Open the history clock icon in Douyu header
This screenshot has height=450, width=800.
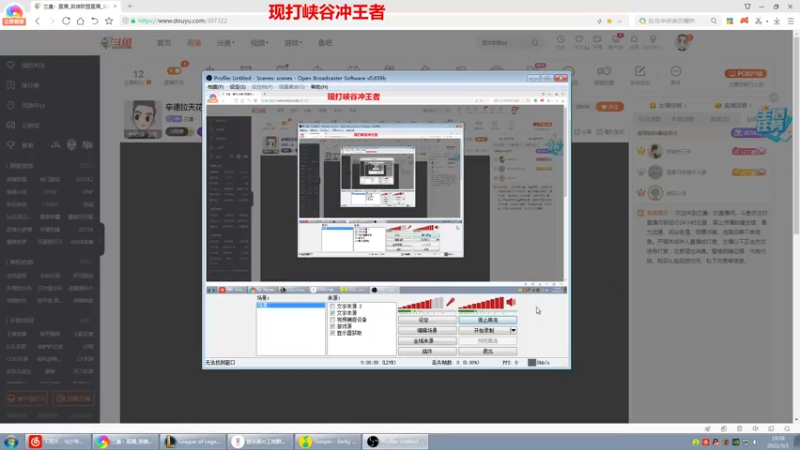[561, 39]
